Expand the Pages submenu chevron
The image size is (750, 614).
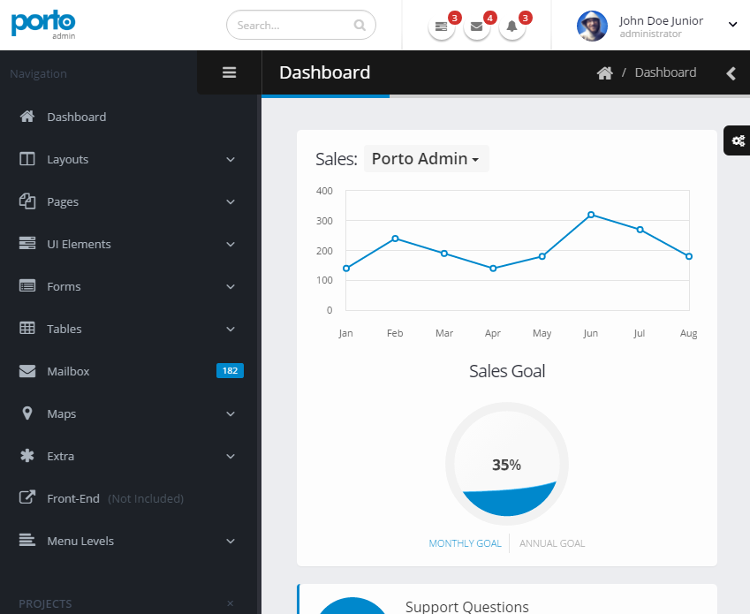coord(231,202)
